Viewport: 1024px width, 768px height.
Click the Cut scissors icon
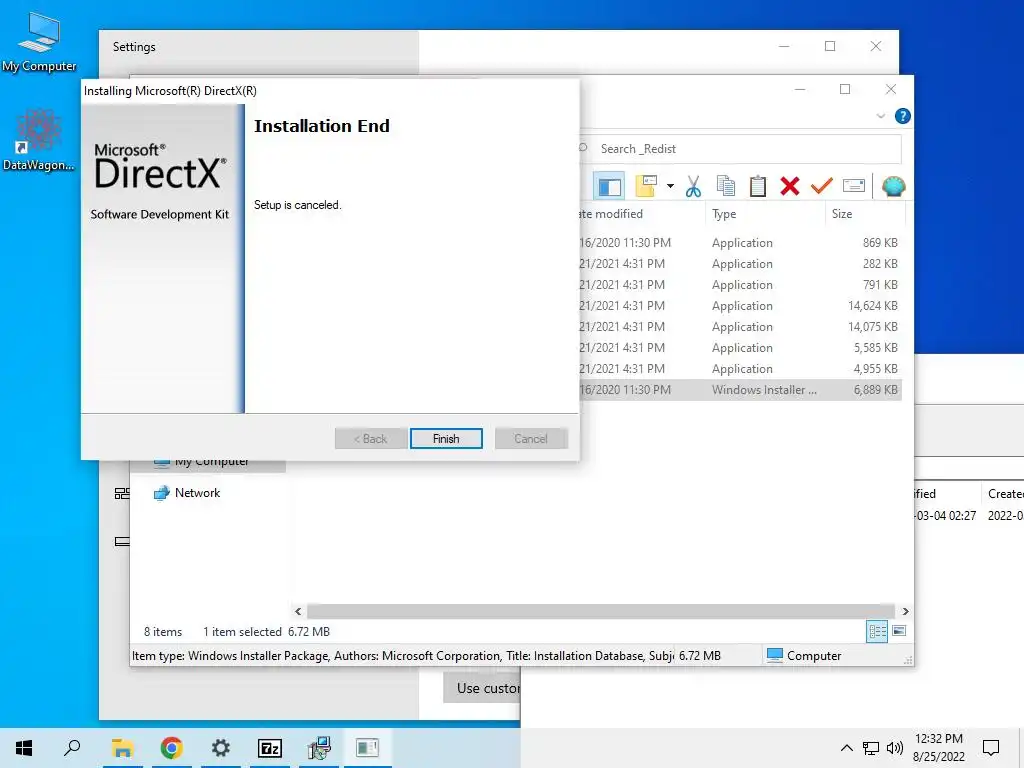click(693, 187)
